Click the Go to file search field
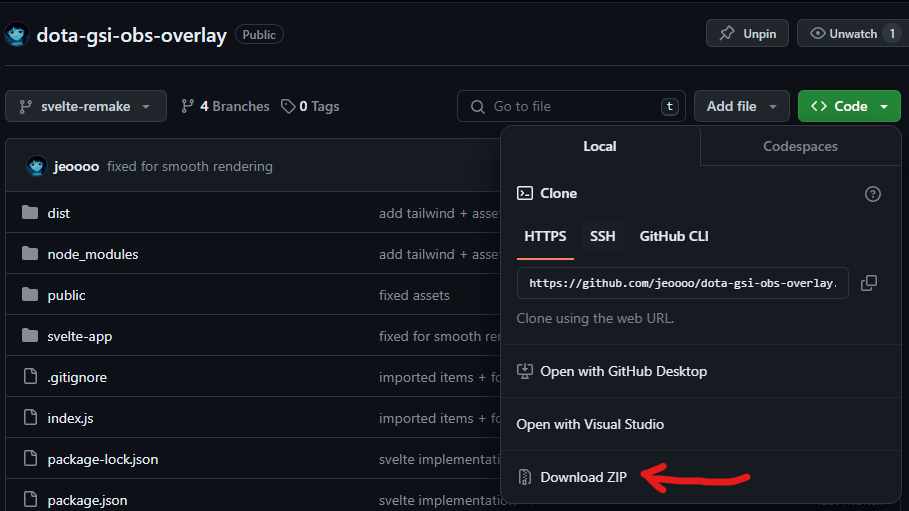Viewport: 909px width, 511px height. [x=571, y=106]
